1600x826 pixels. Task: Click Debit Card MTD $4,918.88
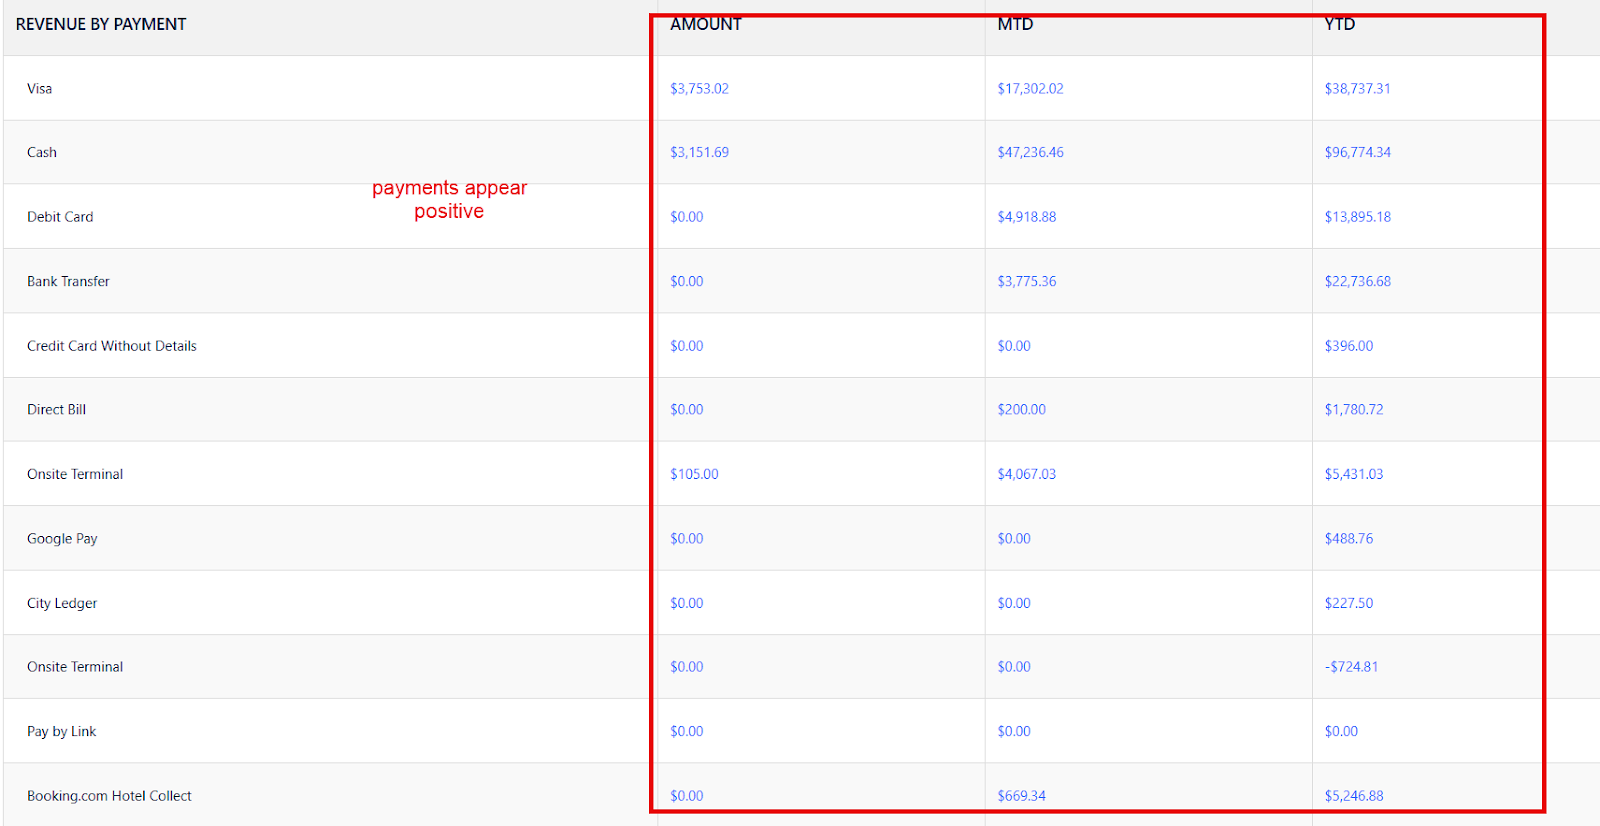1026,217
